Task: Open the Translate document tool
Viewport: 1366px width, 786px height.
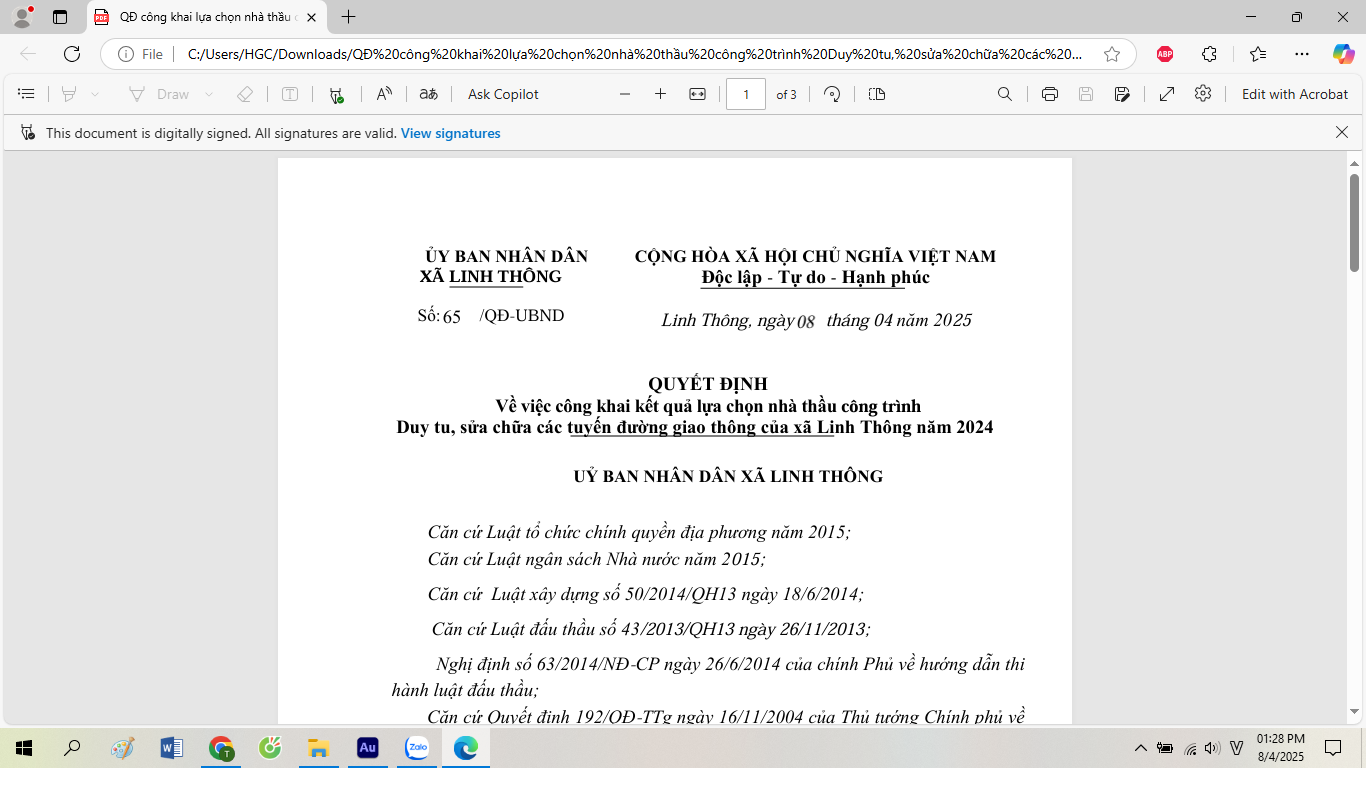Action: [x=429, y=94]
